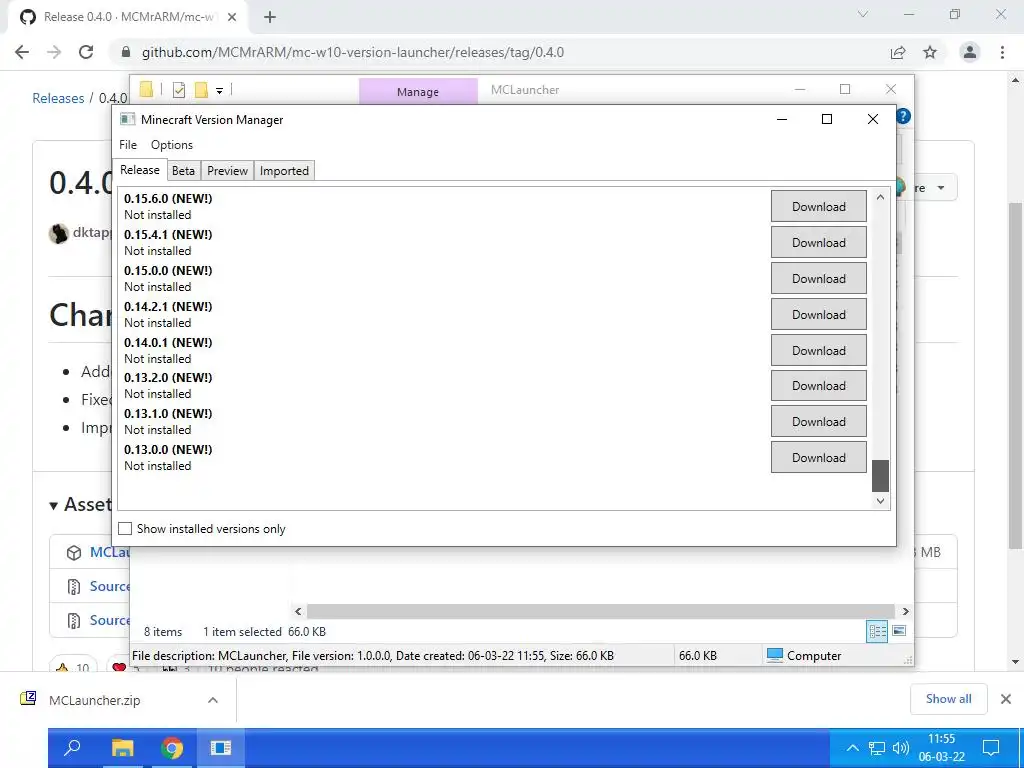Enable Show installed versions only checkbox
The width and height of the screenshot is (1024, 768).
125,528
